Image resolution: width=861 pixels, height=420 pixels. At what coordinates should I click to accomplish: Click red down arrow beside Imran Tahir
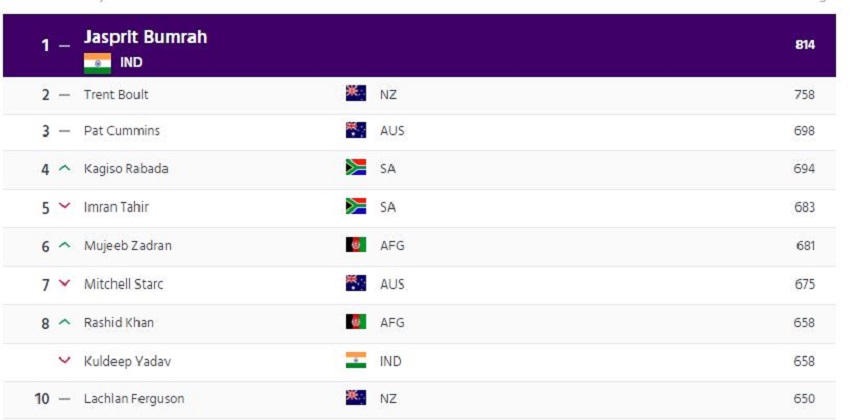click(65, 206)
